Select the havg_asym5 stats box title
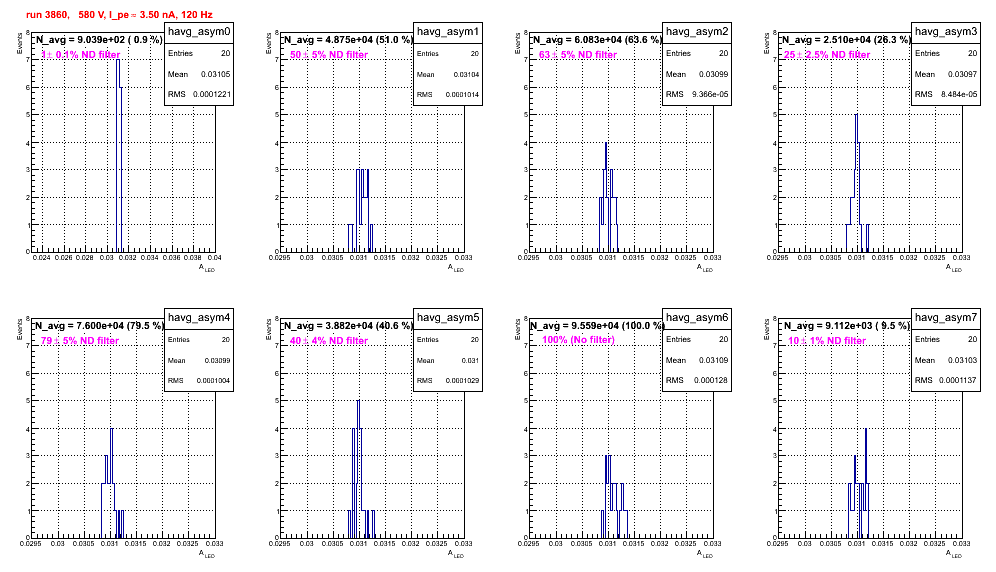996x572 pixels. pyautogui.click(x=448, y=317)
